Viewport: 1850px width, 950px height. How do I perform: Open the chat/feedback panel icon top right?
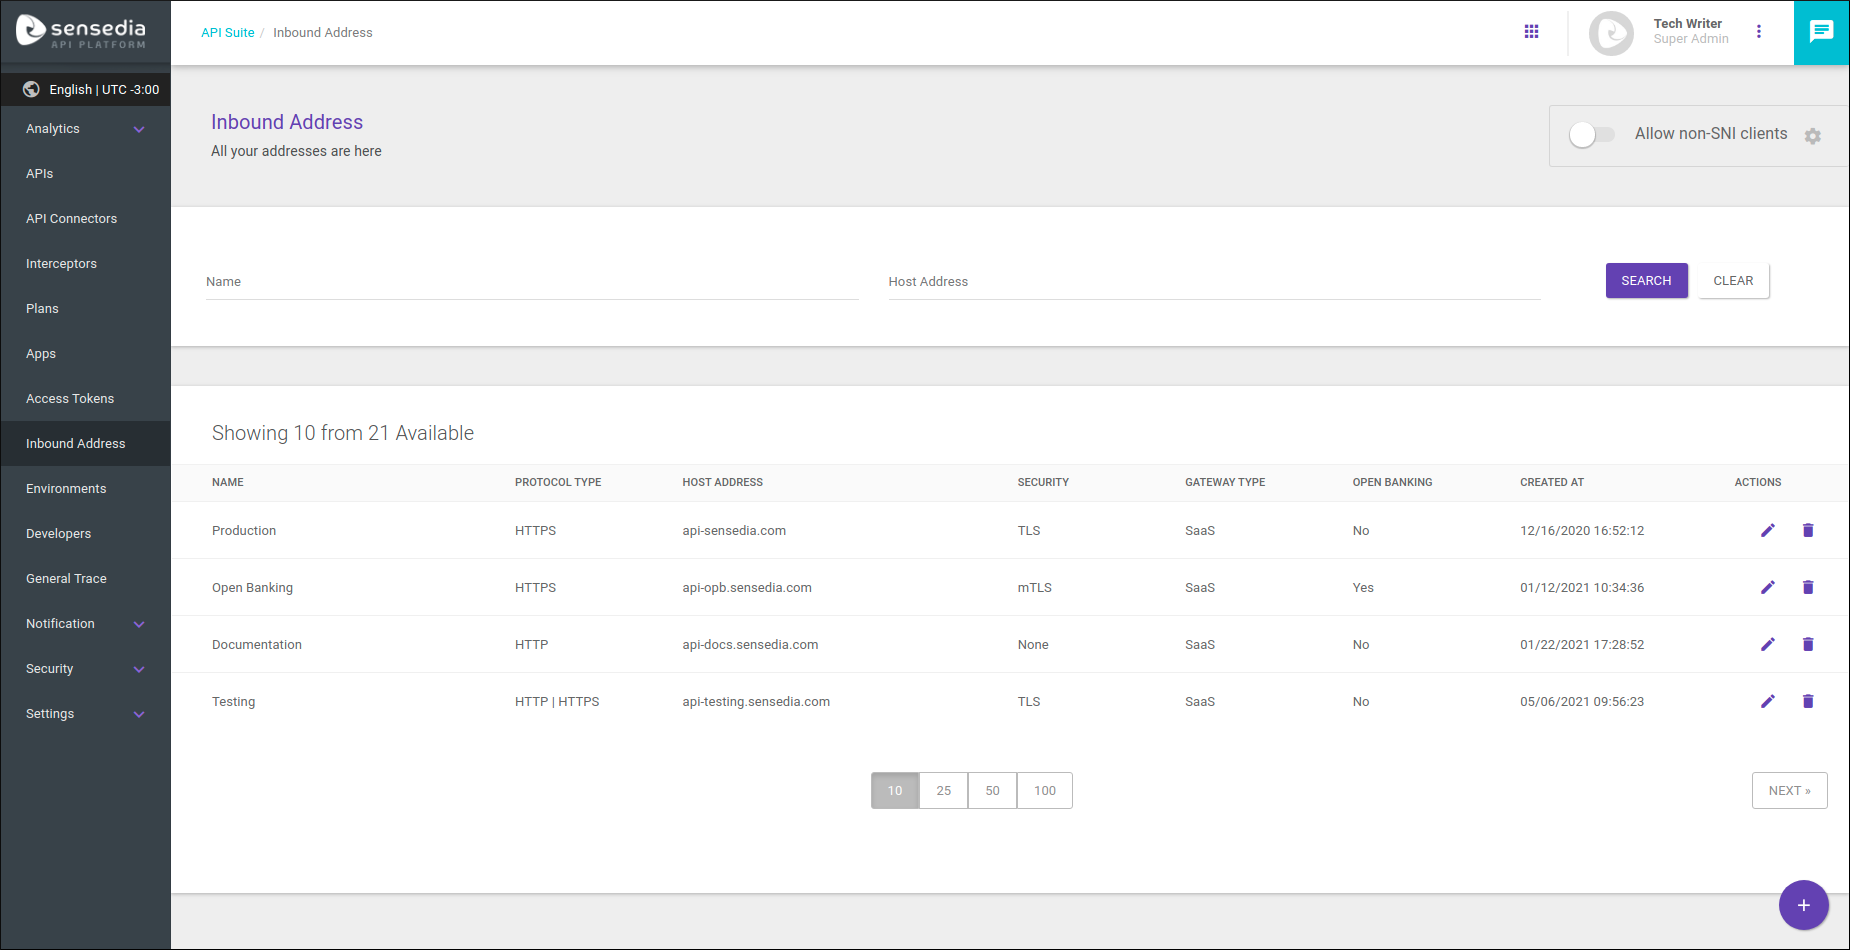(1821, 31)
